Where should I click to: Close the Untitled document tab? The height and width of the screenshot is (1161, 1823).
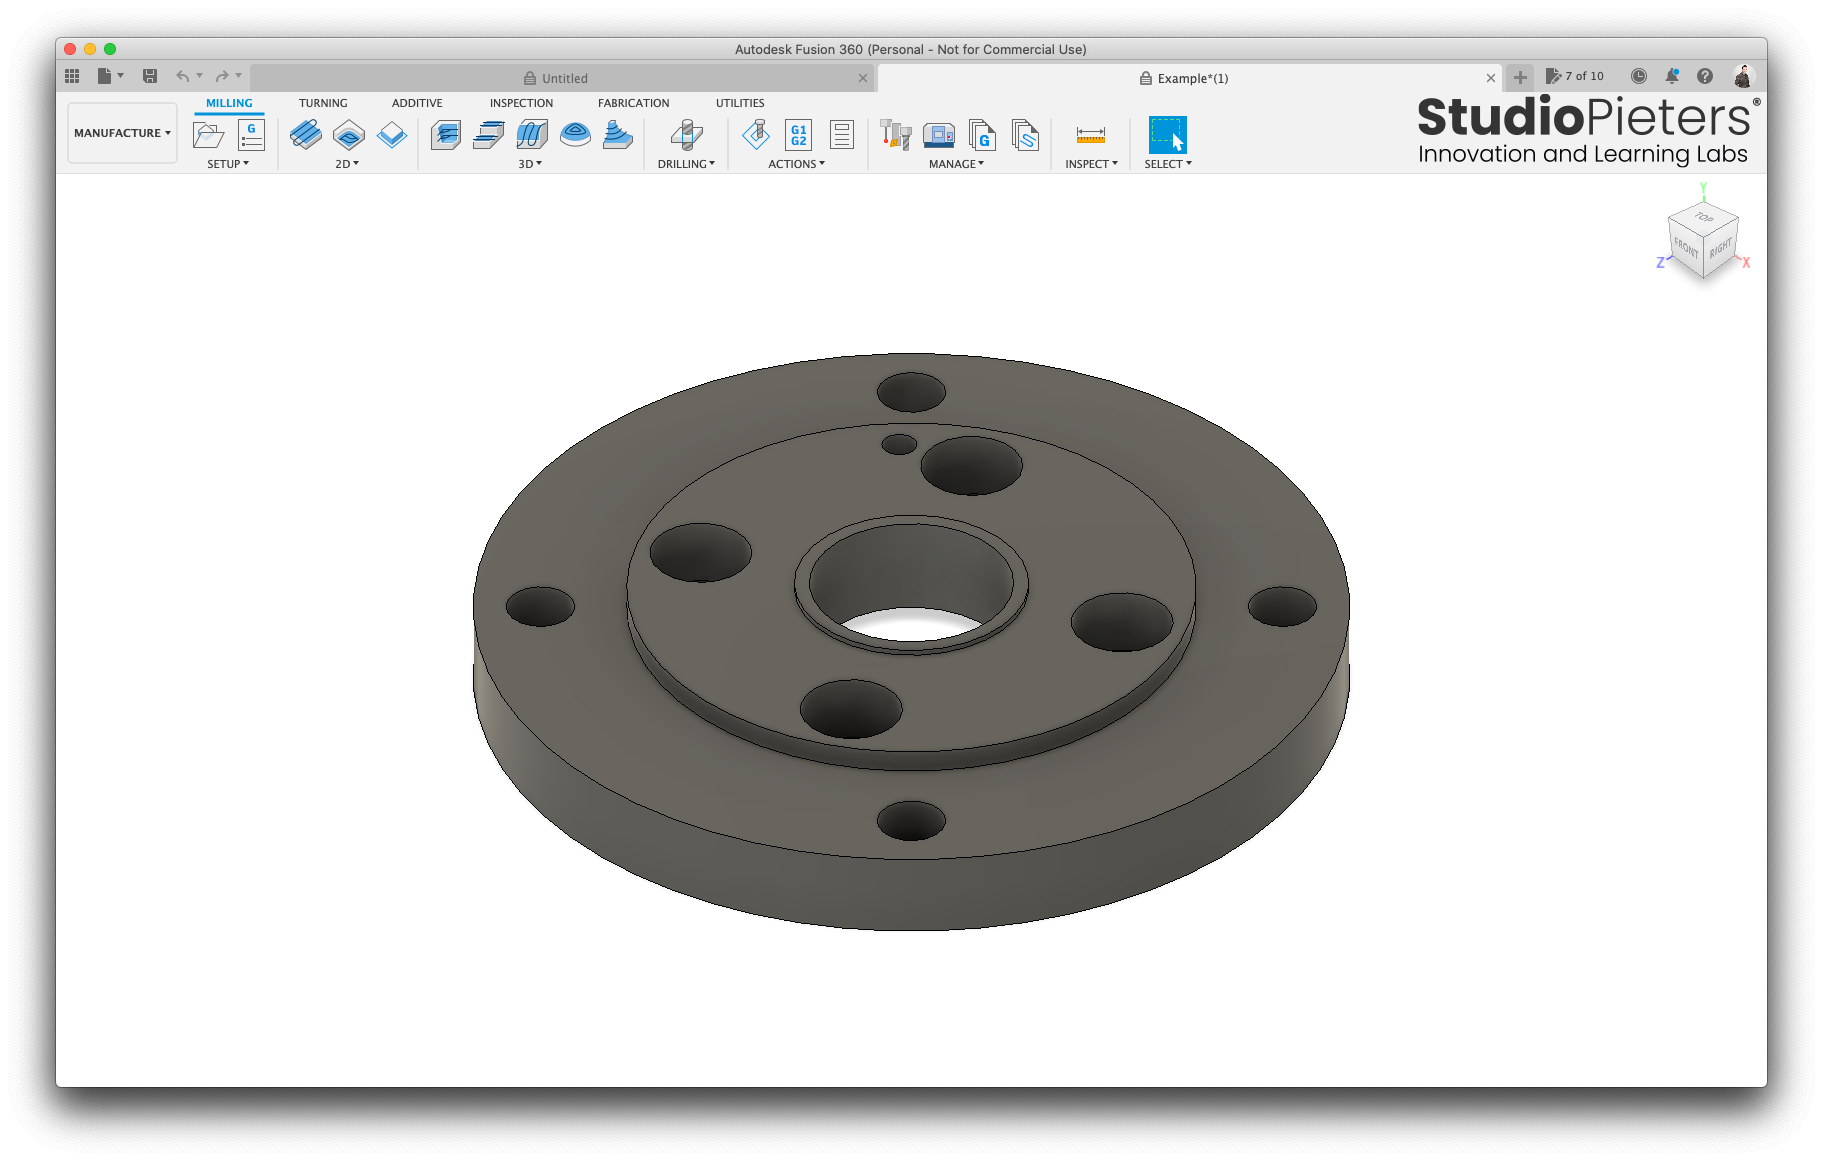pos(863,78)
